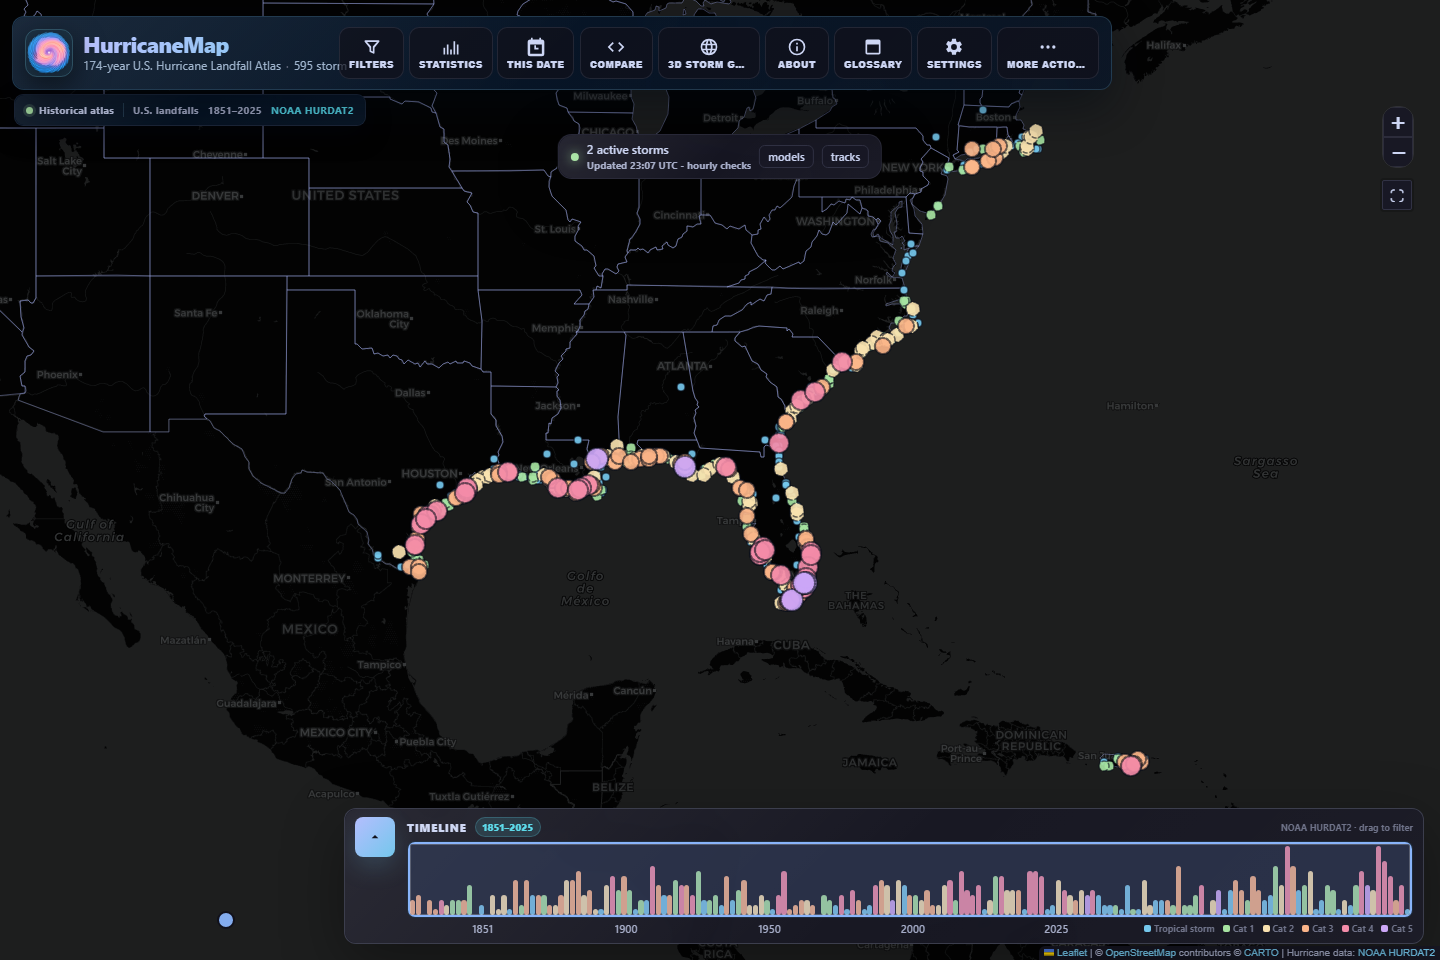This screenshot has width=1440, height=960.
Task: Click the HurricaneMap swirl logo
Action: point(49,52)
